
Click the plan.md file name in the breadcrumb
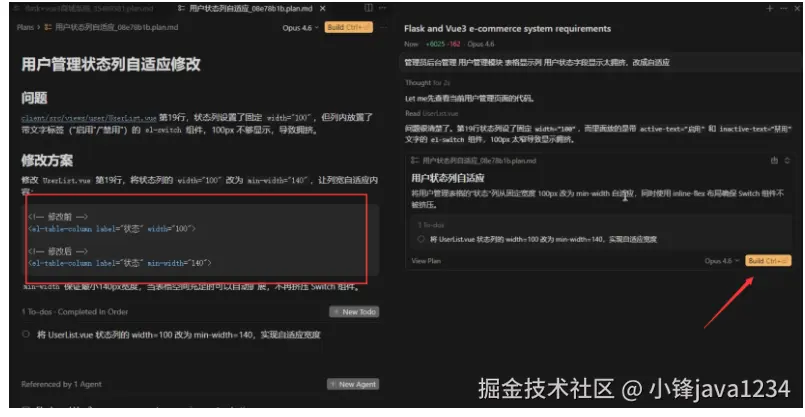pos(117,27)
